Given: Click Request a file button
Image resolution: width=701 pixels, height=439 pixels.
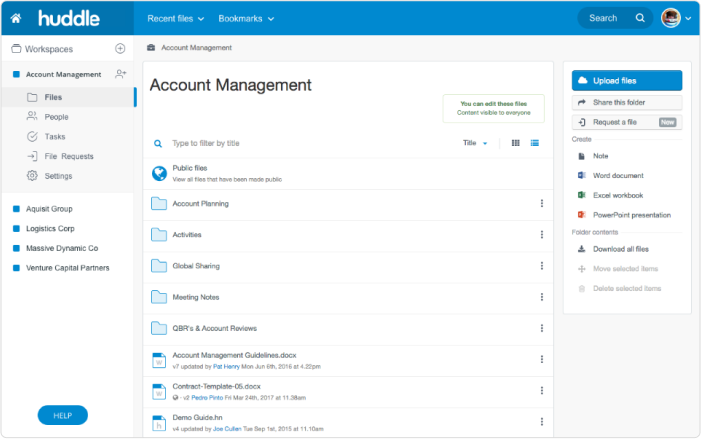Looking at the screenshot, I should click(x=627, y=122).
